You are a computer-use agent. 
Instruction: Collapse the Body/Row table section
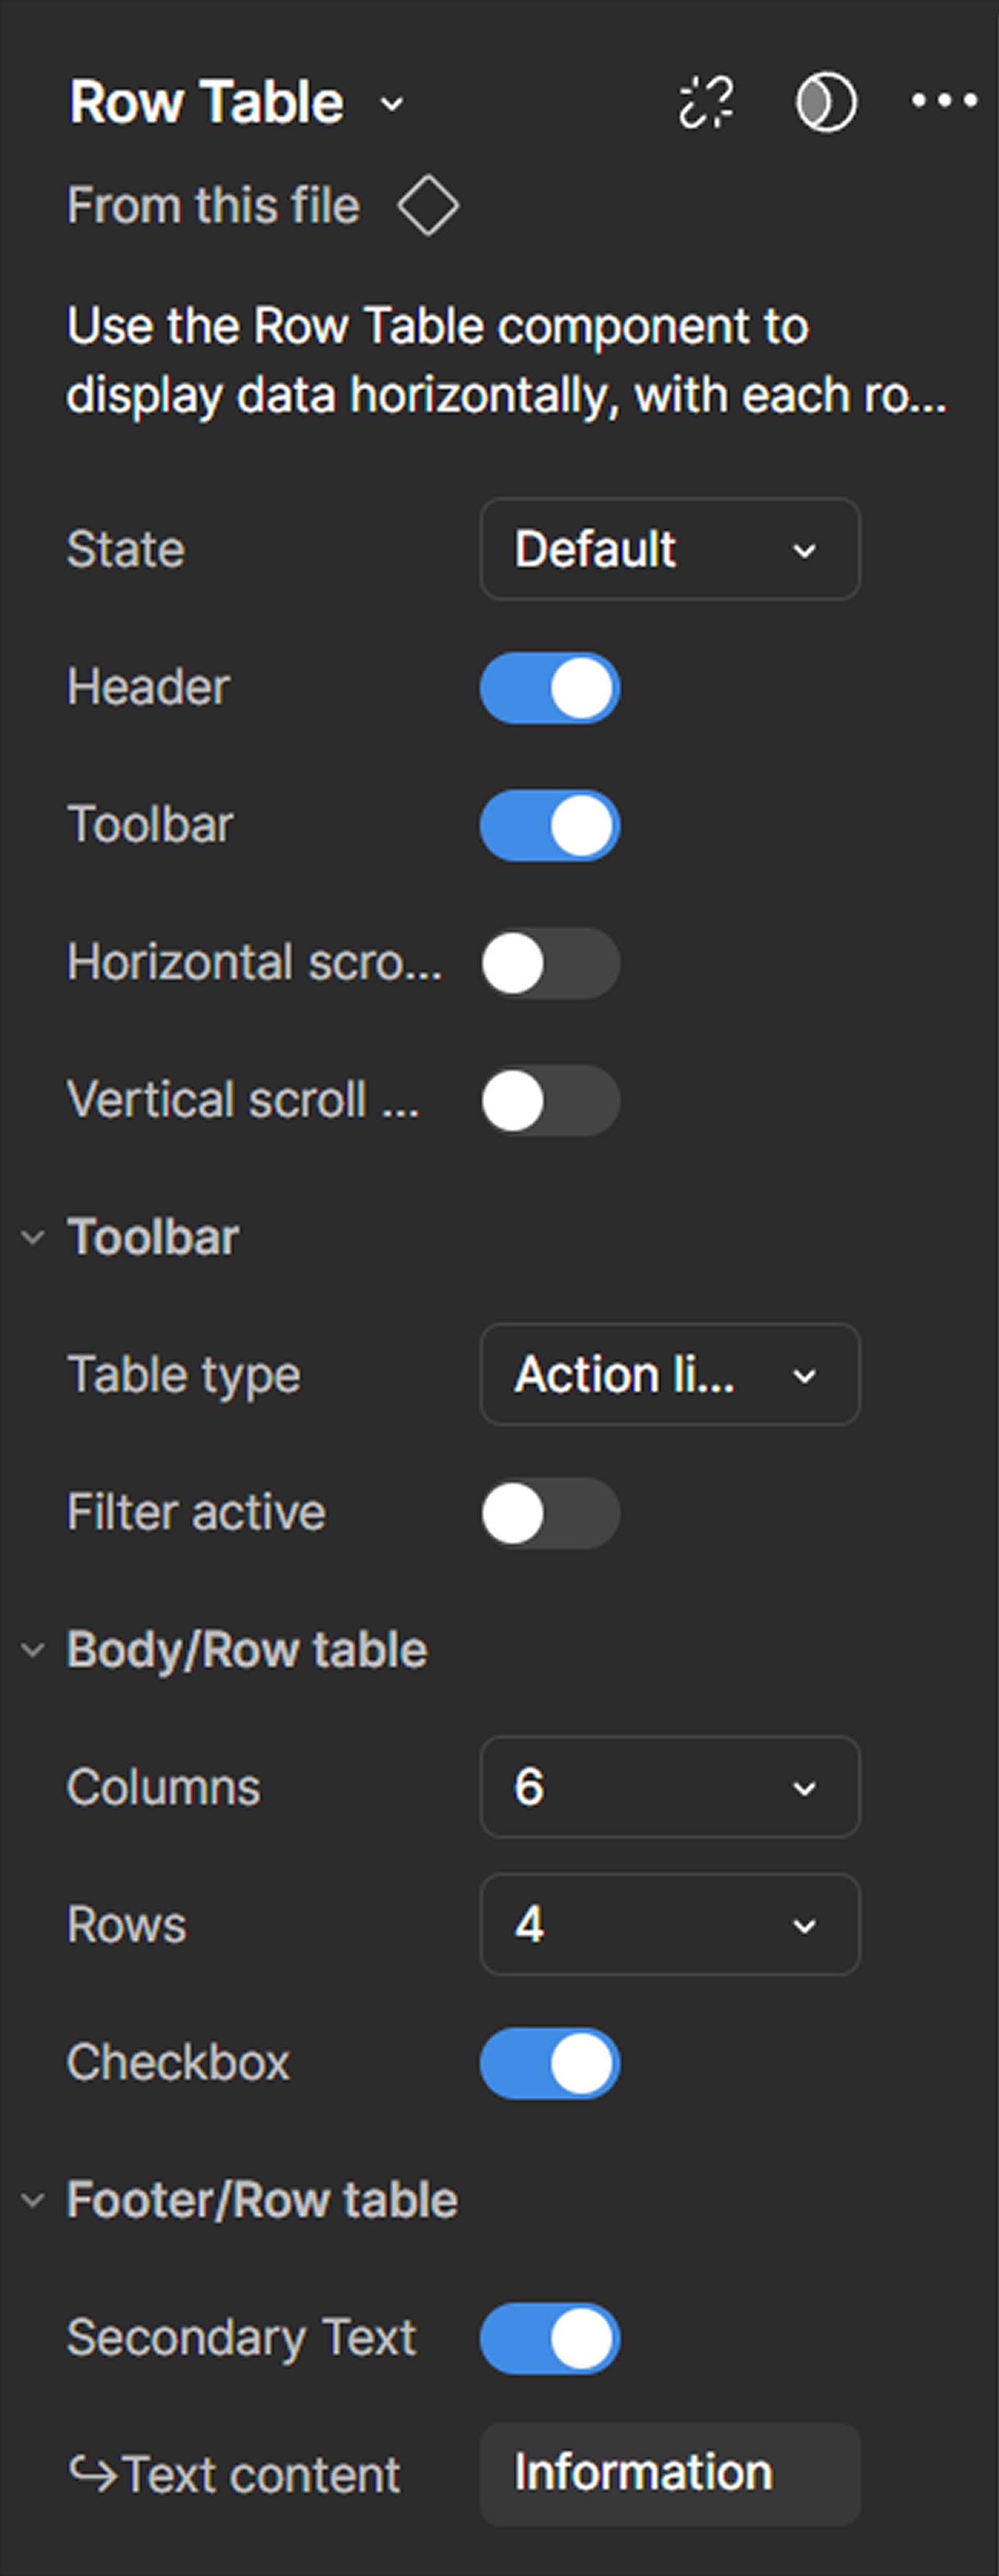[33, 1650]
